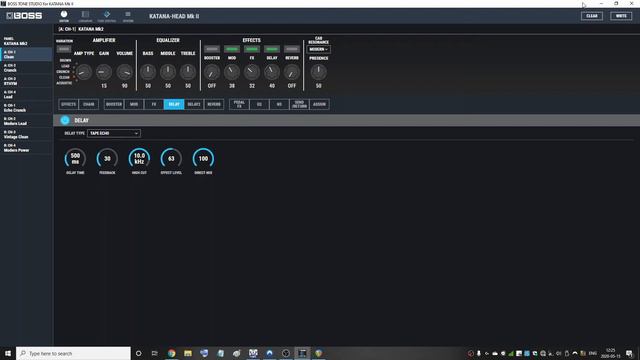Click the Feedback dial showing 30

click(107, 158)
